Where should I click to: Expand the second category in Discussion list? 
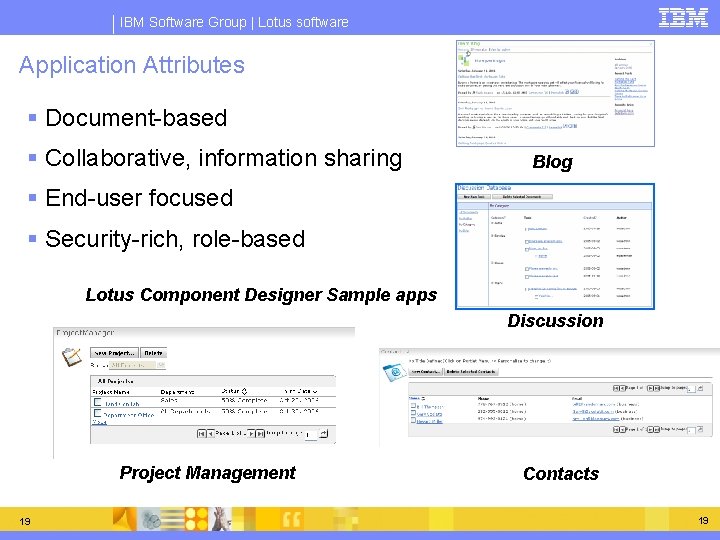pos(492,236)
